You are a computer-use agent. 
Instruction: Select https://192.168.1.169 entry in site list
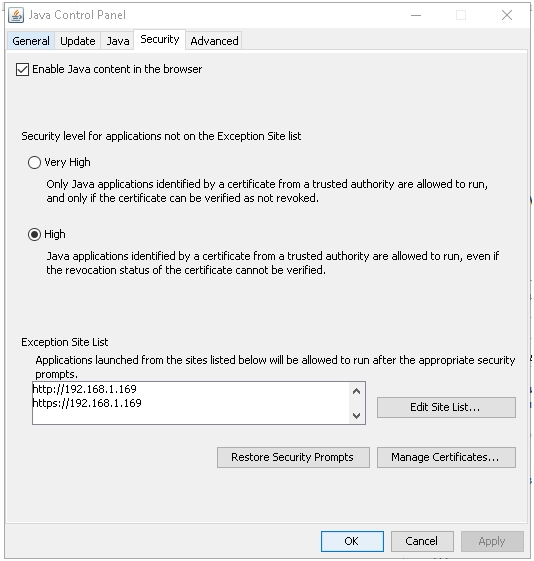coord(87,403)
